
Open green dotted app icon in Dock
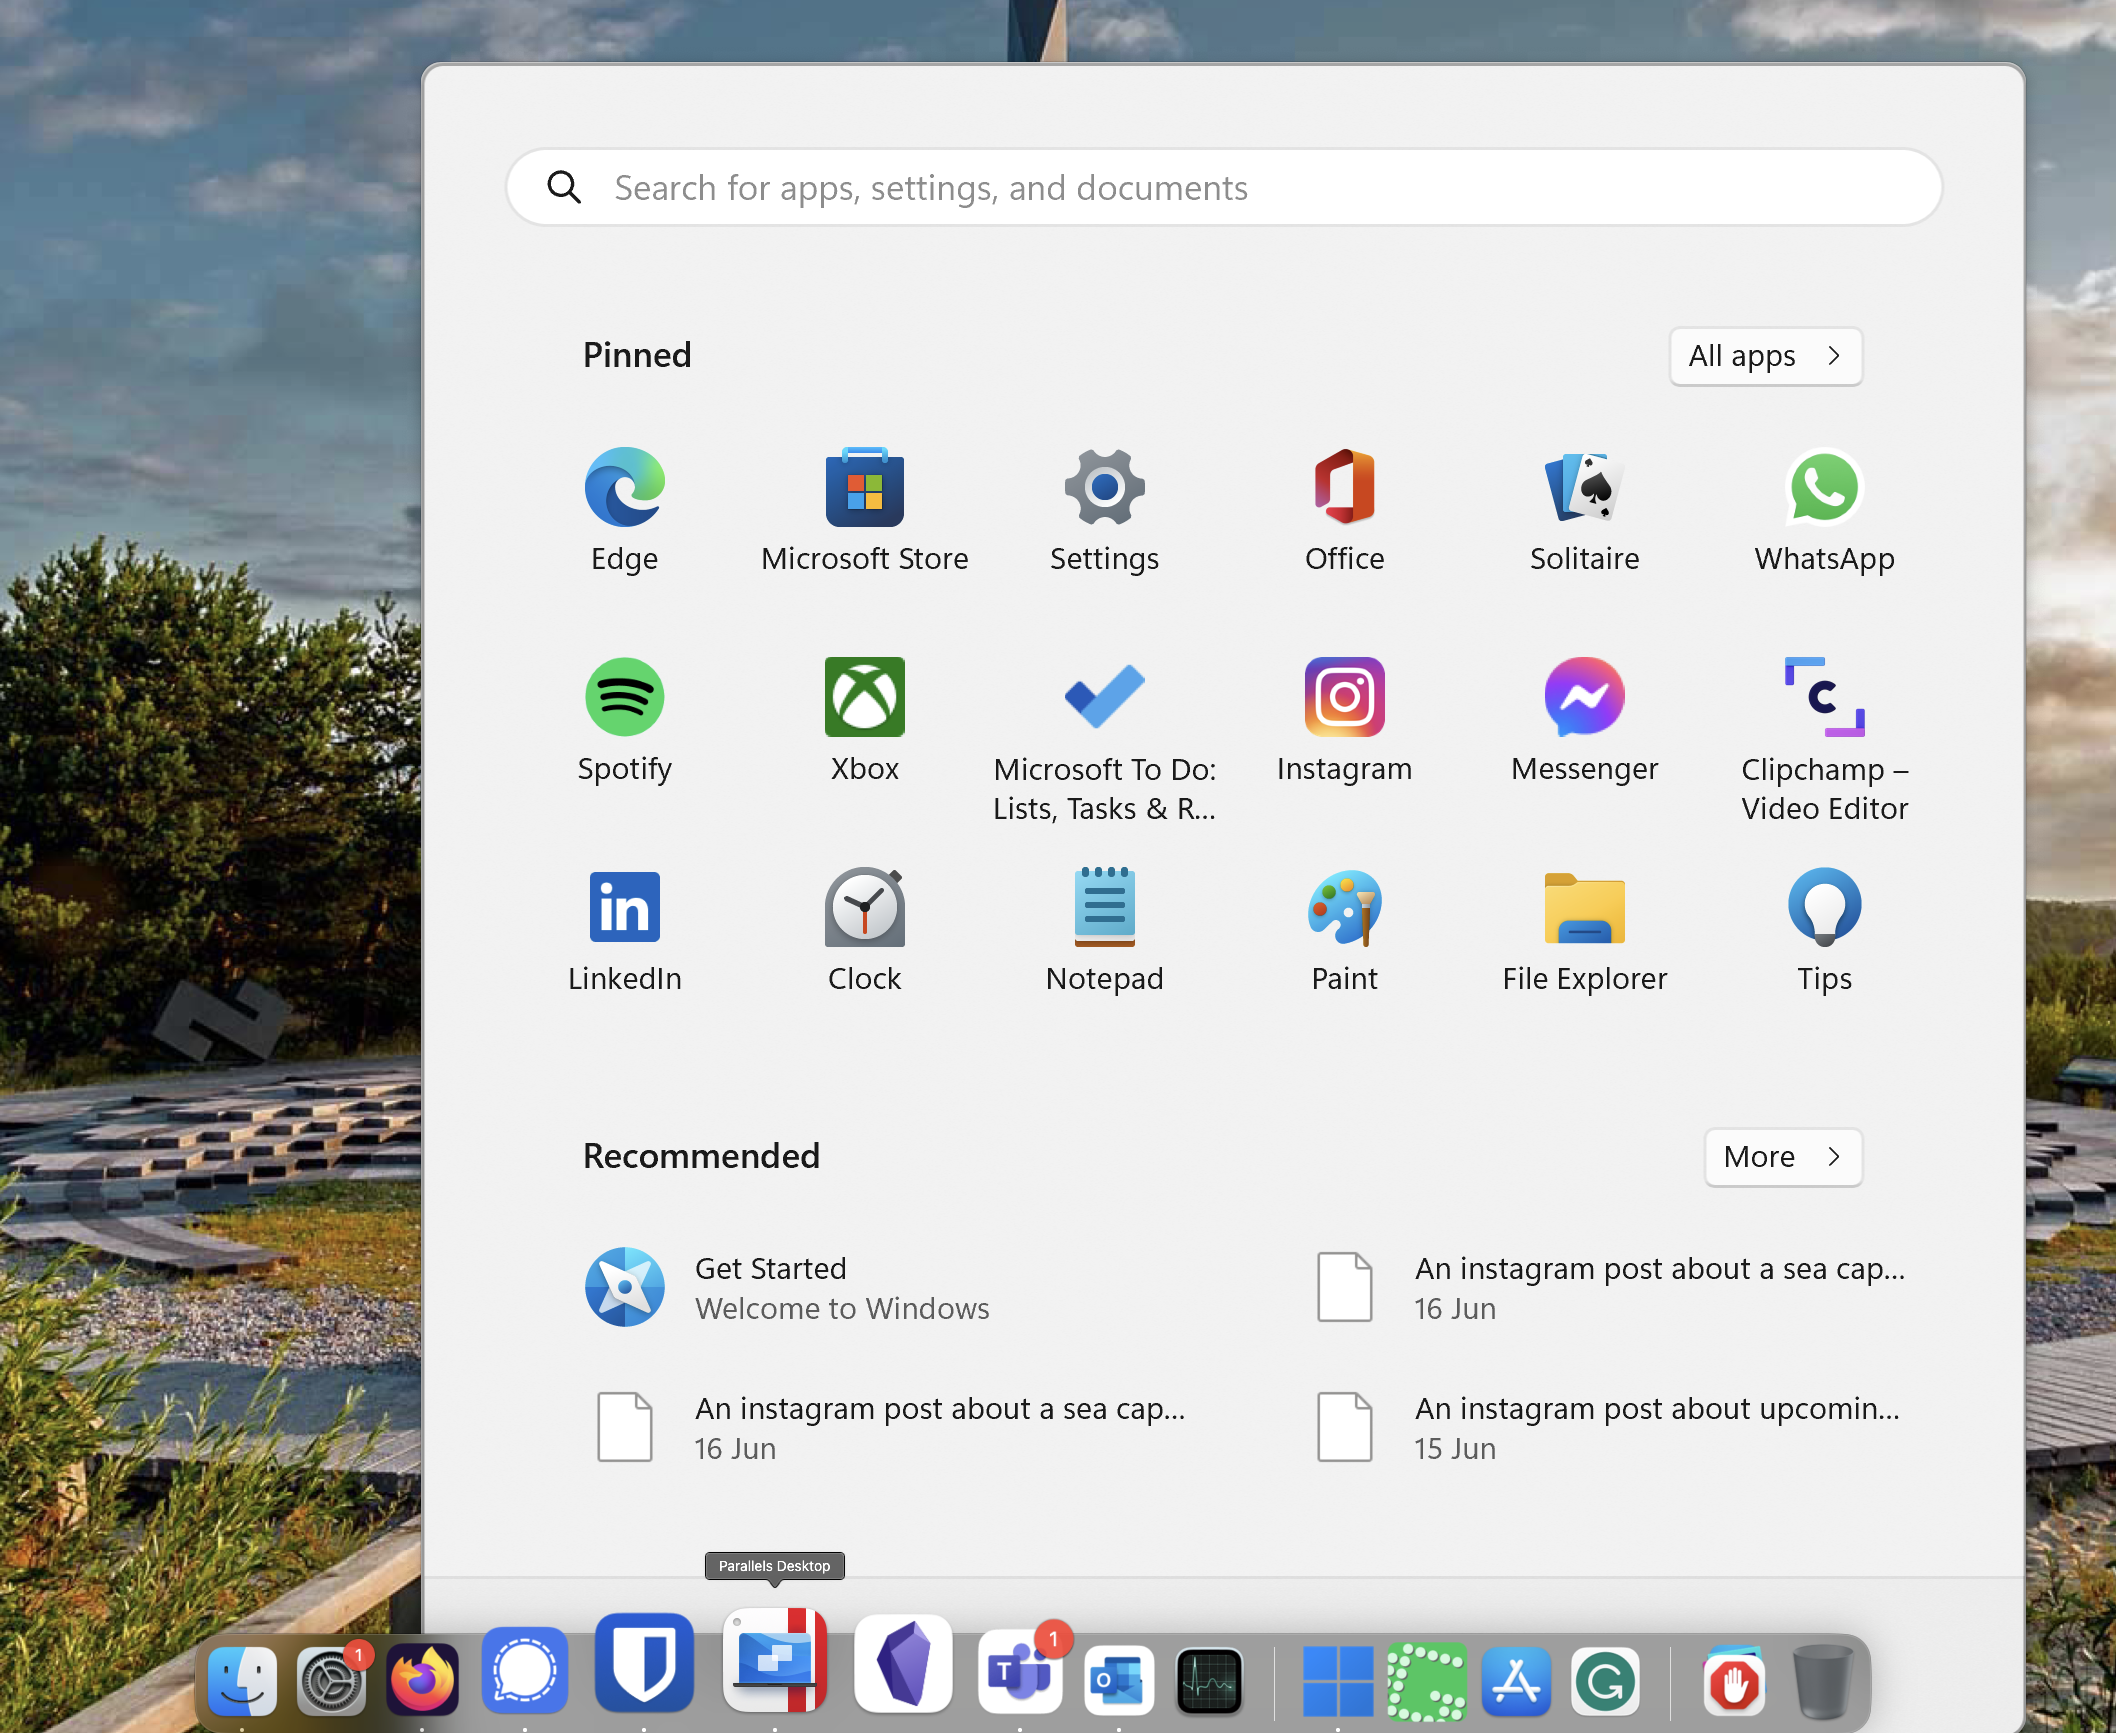[x=1427, y=1680]
